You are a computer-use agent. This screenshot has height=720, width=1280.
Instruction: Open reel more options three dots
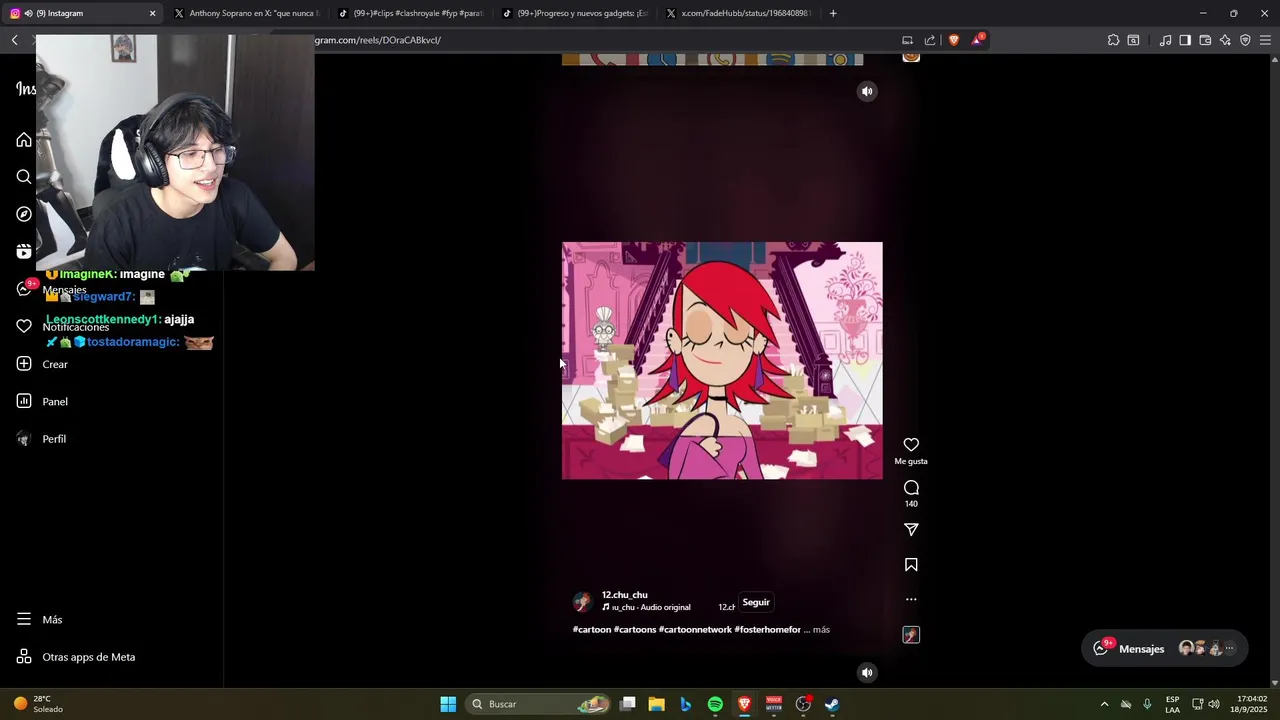pyautogui.click(x=911, y=599)
